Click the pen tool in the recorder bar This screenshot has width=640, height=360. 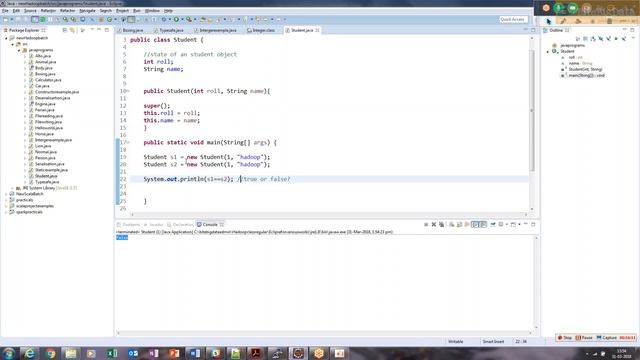(x=563, y=21)
